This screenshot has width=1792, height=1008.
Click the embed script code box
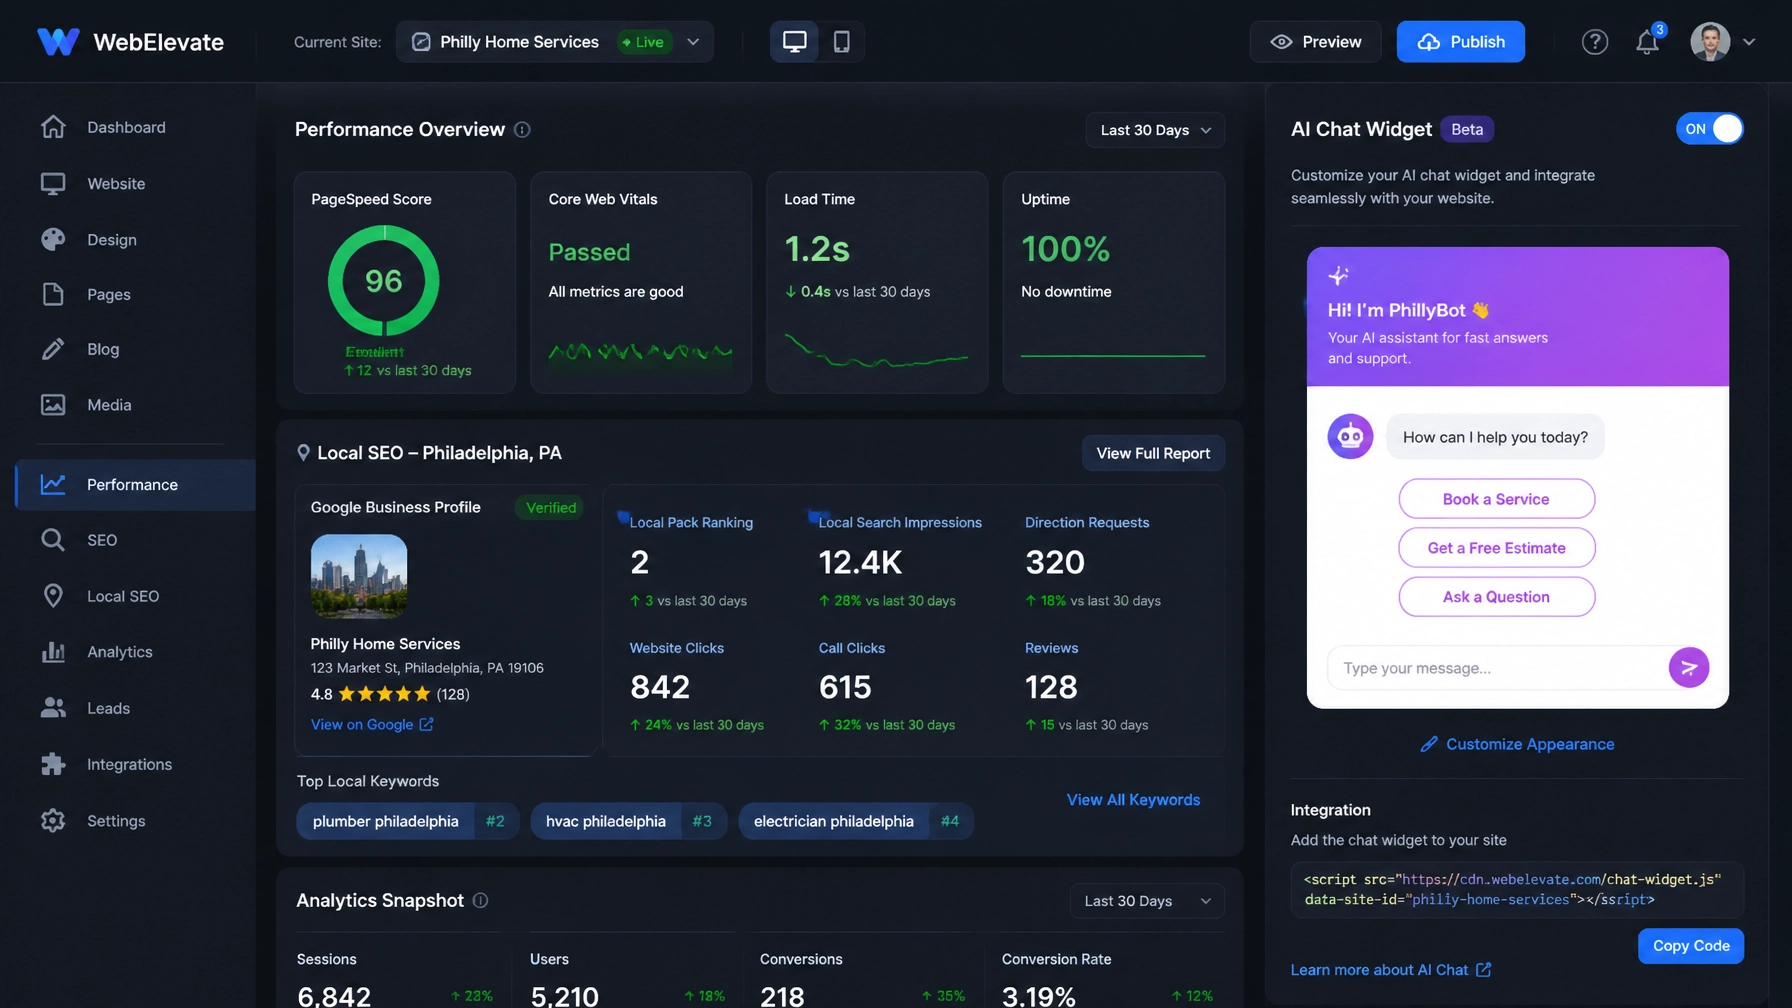[1517, 890]
